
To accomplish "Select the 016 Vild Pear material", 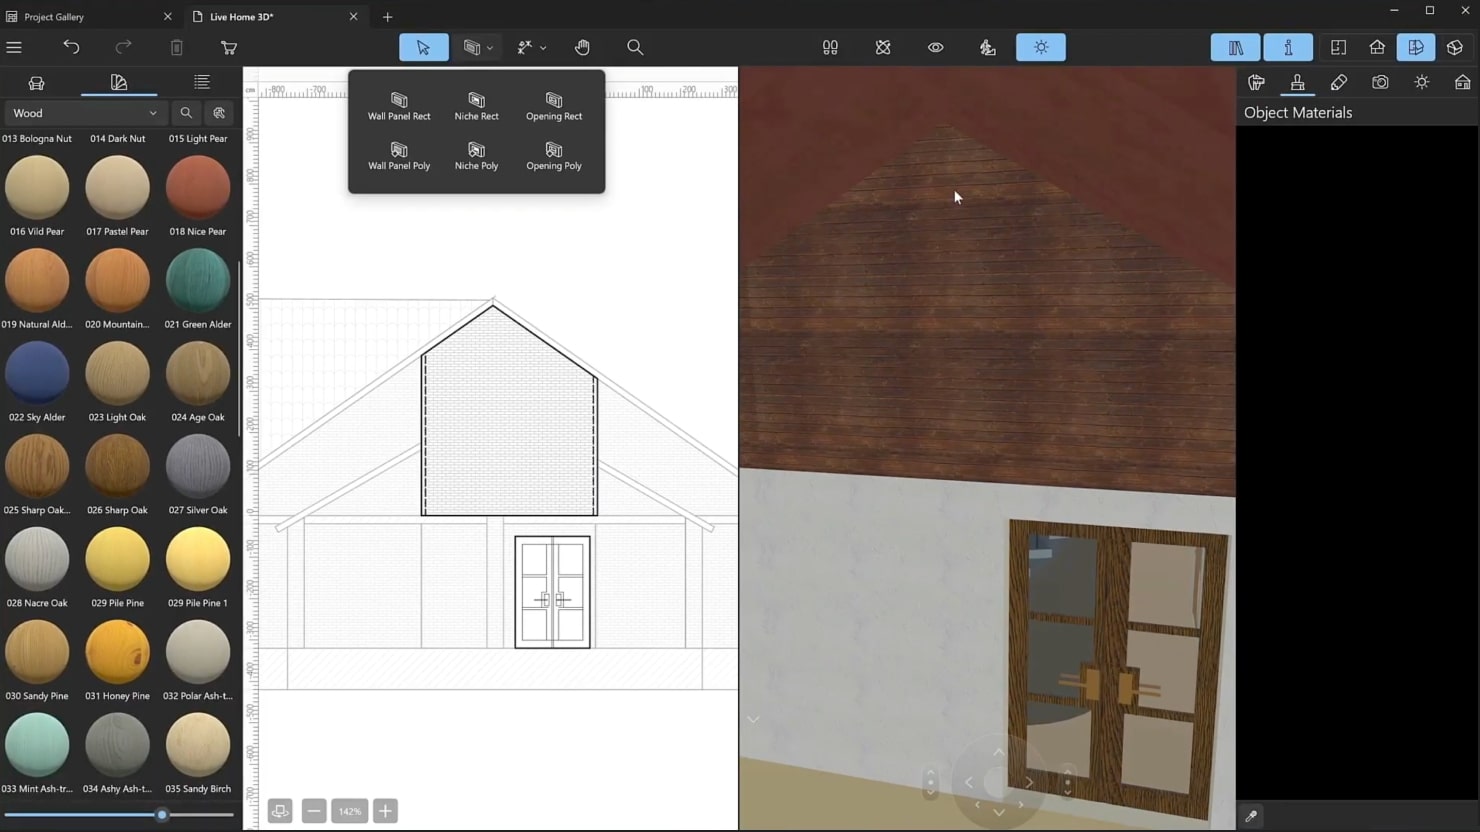I will (37, 188).
